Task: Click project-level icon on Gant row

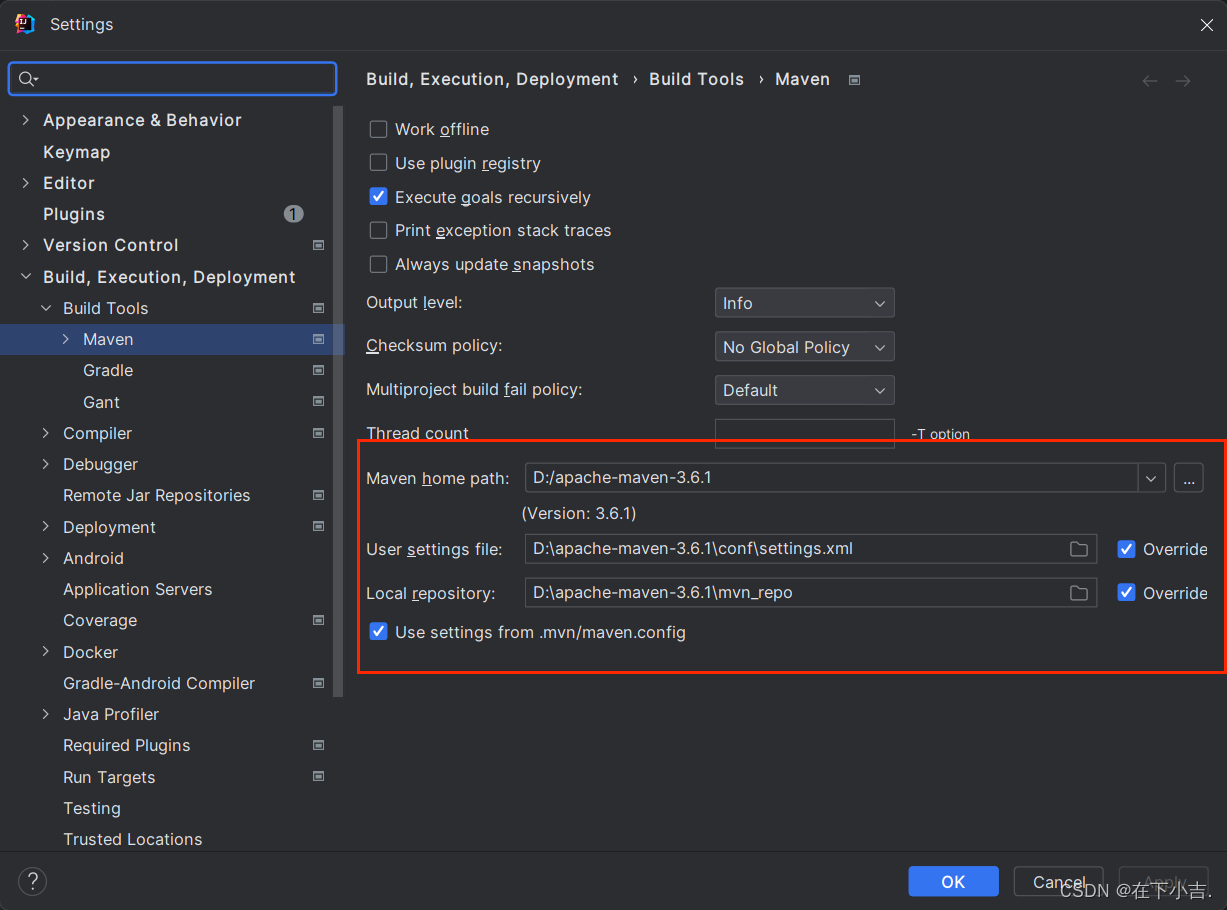Action: pos(318,402)
